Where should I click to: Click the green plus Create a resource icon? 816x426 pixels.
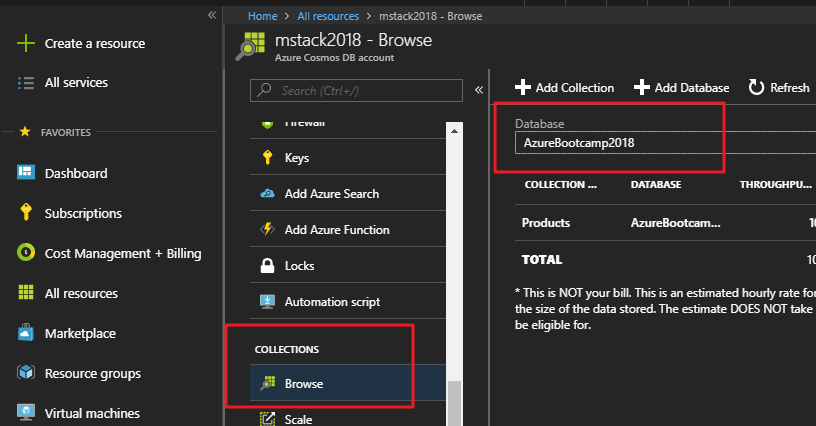click(26, 43)
